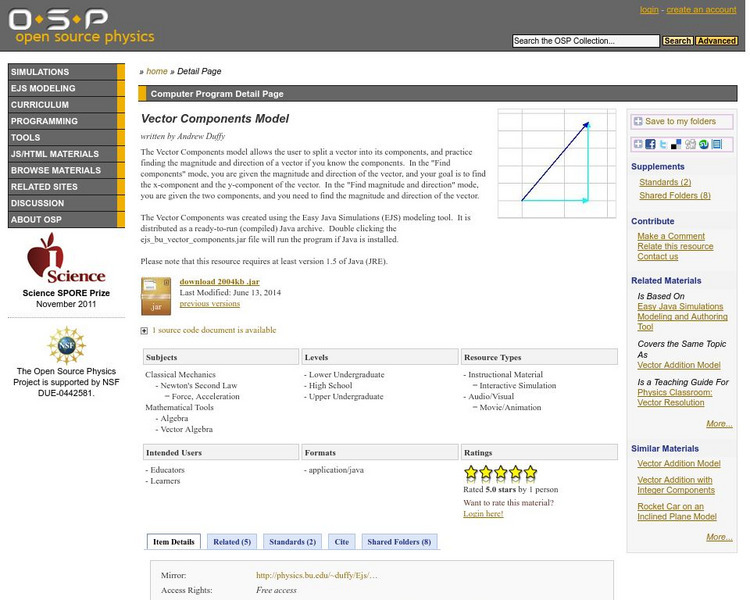Go to the PROGRAMMING section
Image resolution: width=750 pixels, height=600 pixels.
(66, 121)
